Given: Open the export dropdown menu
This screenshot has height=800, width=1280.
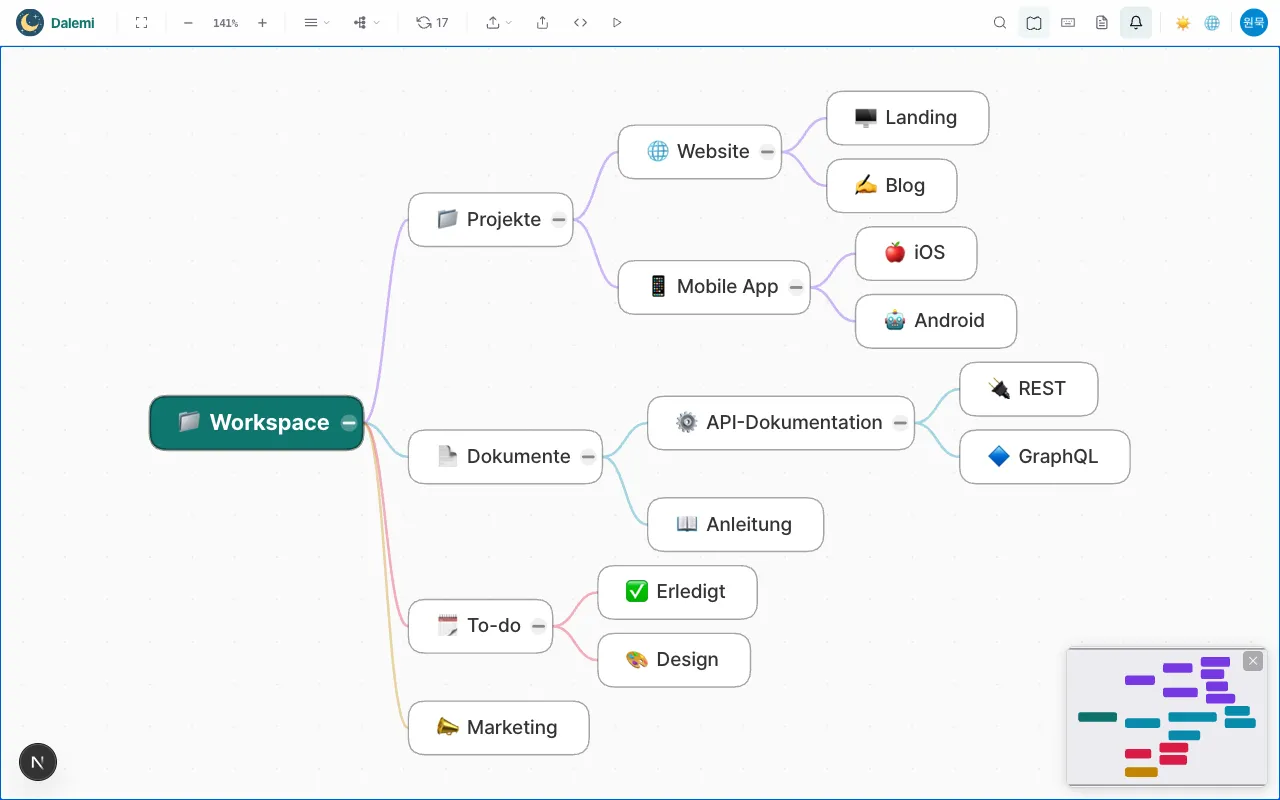Looking at the screenshot, I should click(x=498, y=22).
